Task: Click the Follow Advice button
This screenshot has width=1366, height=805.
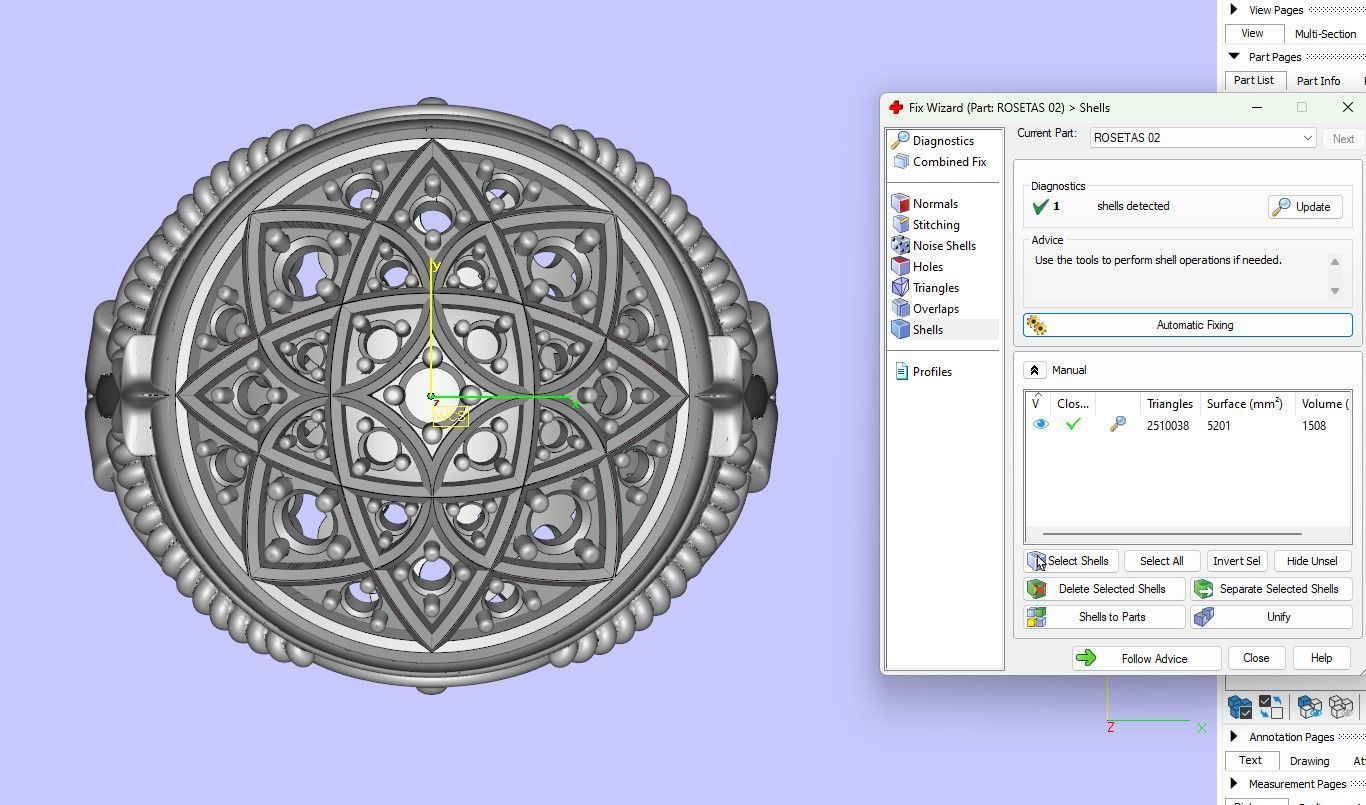Action: click(1147, 658)
